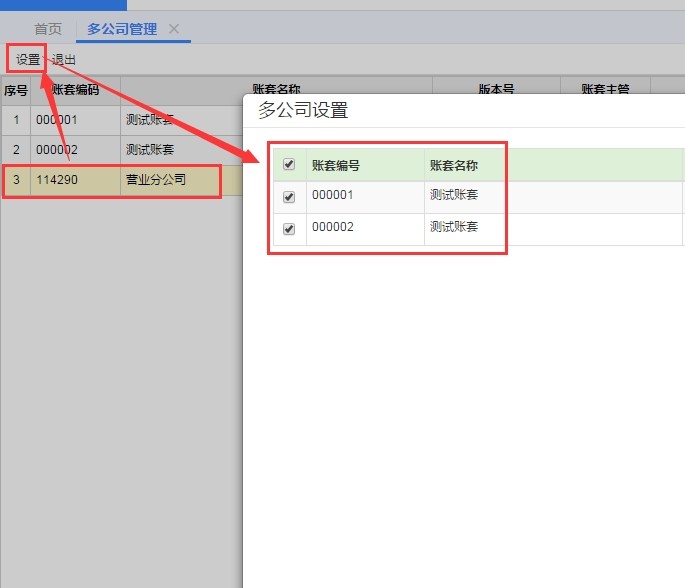The image size is (685, 588).
Task: Click the 账套编码 column header
Action: pyautogui.click(x=76, y=90)
